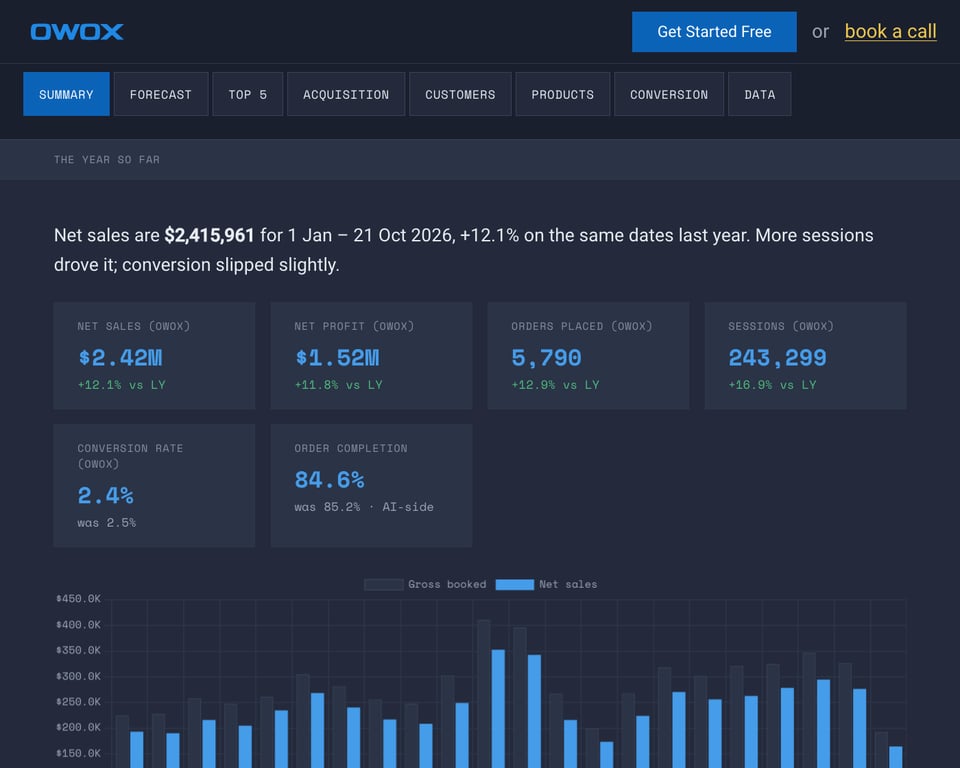960x768 pixels.
Task: Click the $300.0K axis label
Action: (x=78, y=676)
